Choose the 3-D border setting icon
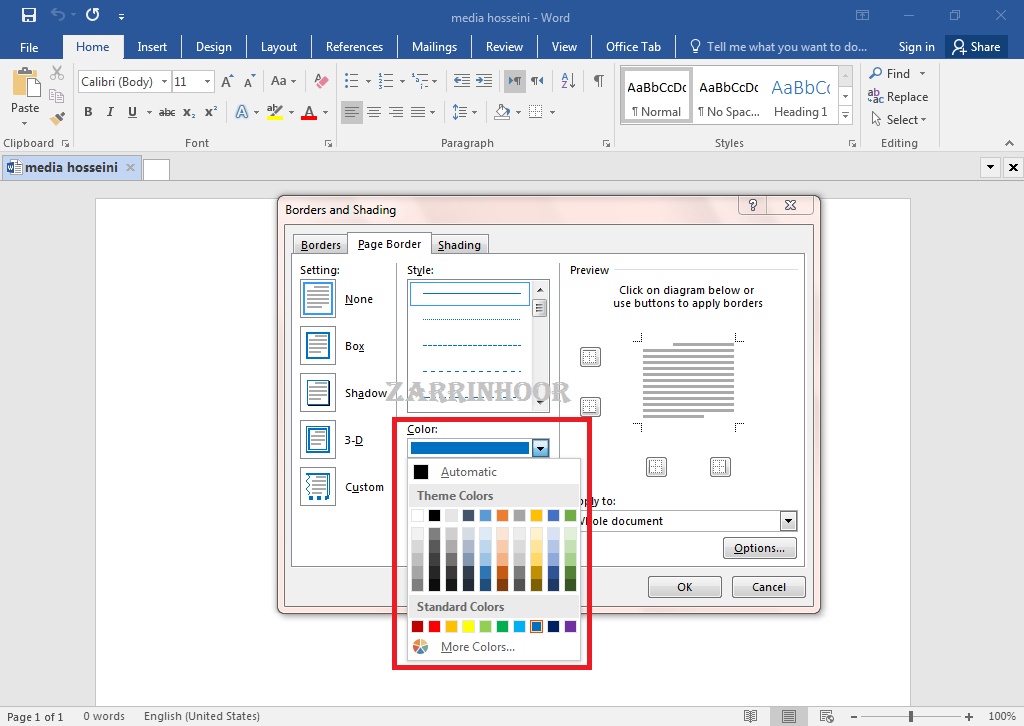 [x=318, y=440]
